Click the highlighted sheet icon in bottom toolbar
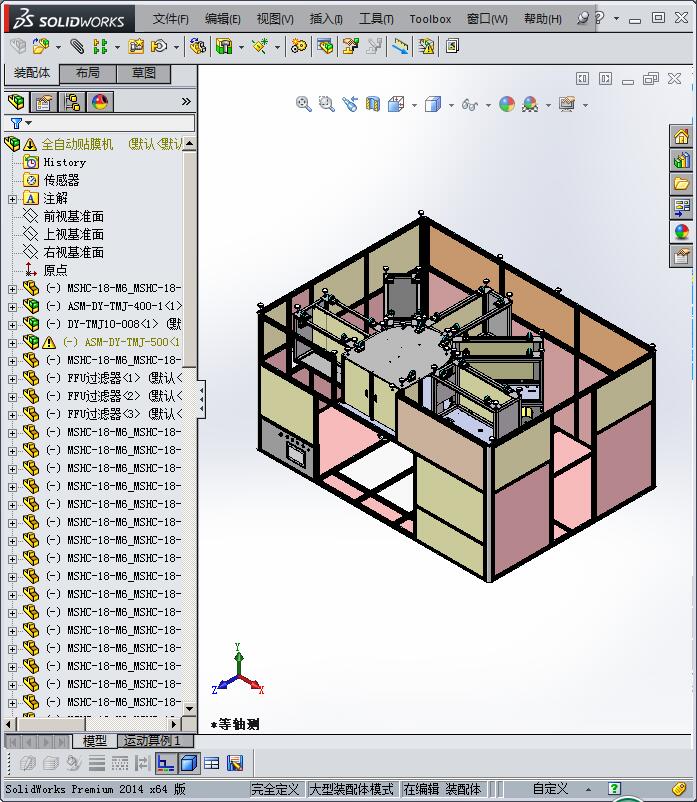The height and width of the screenshot is (802, 697). tap(235, 764)
